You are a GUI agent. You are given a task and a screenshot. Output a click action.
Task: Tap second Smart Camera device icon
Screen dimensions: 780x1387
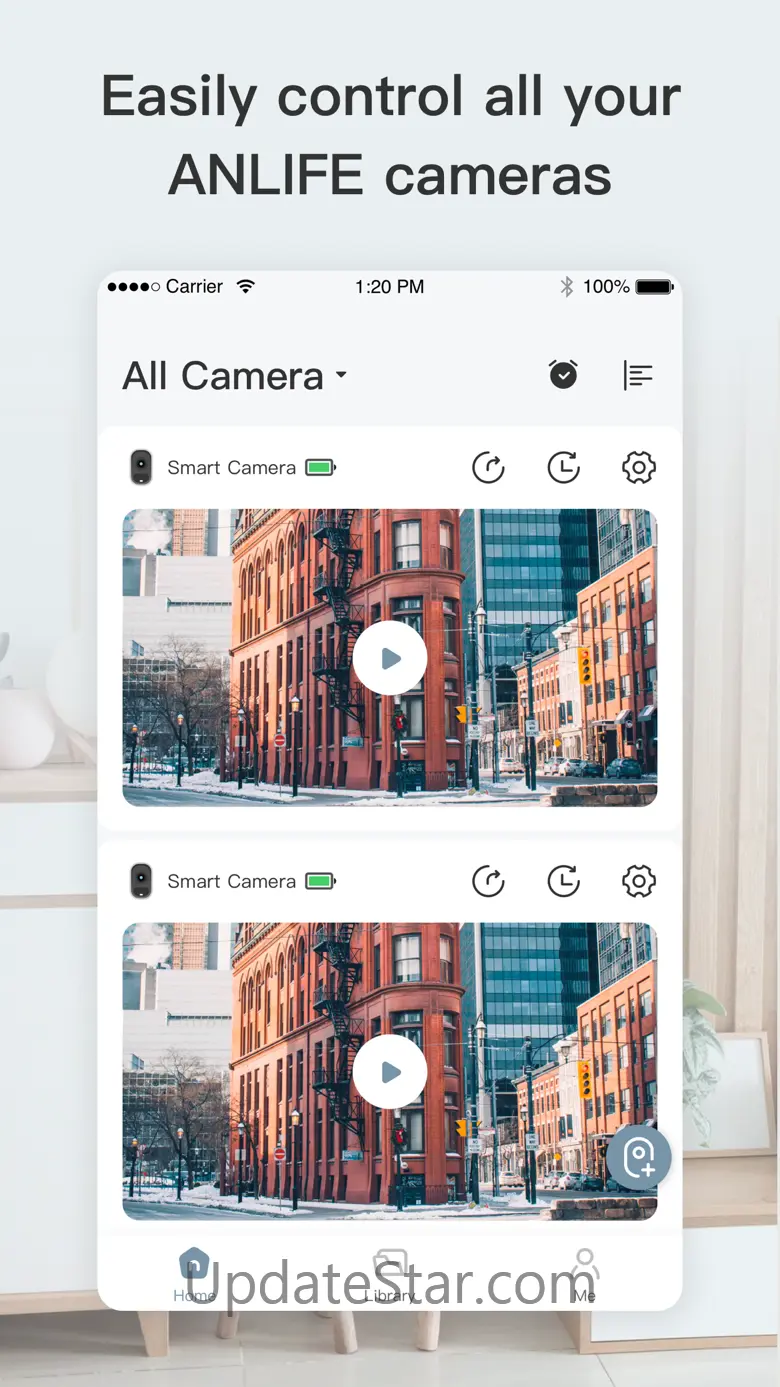(x=142, y=881)
